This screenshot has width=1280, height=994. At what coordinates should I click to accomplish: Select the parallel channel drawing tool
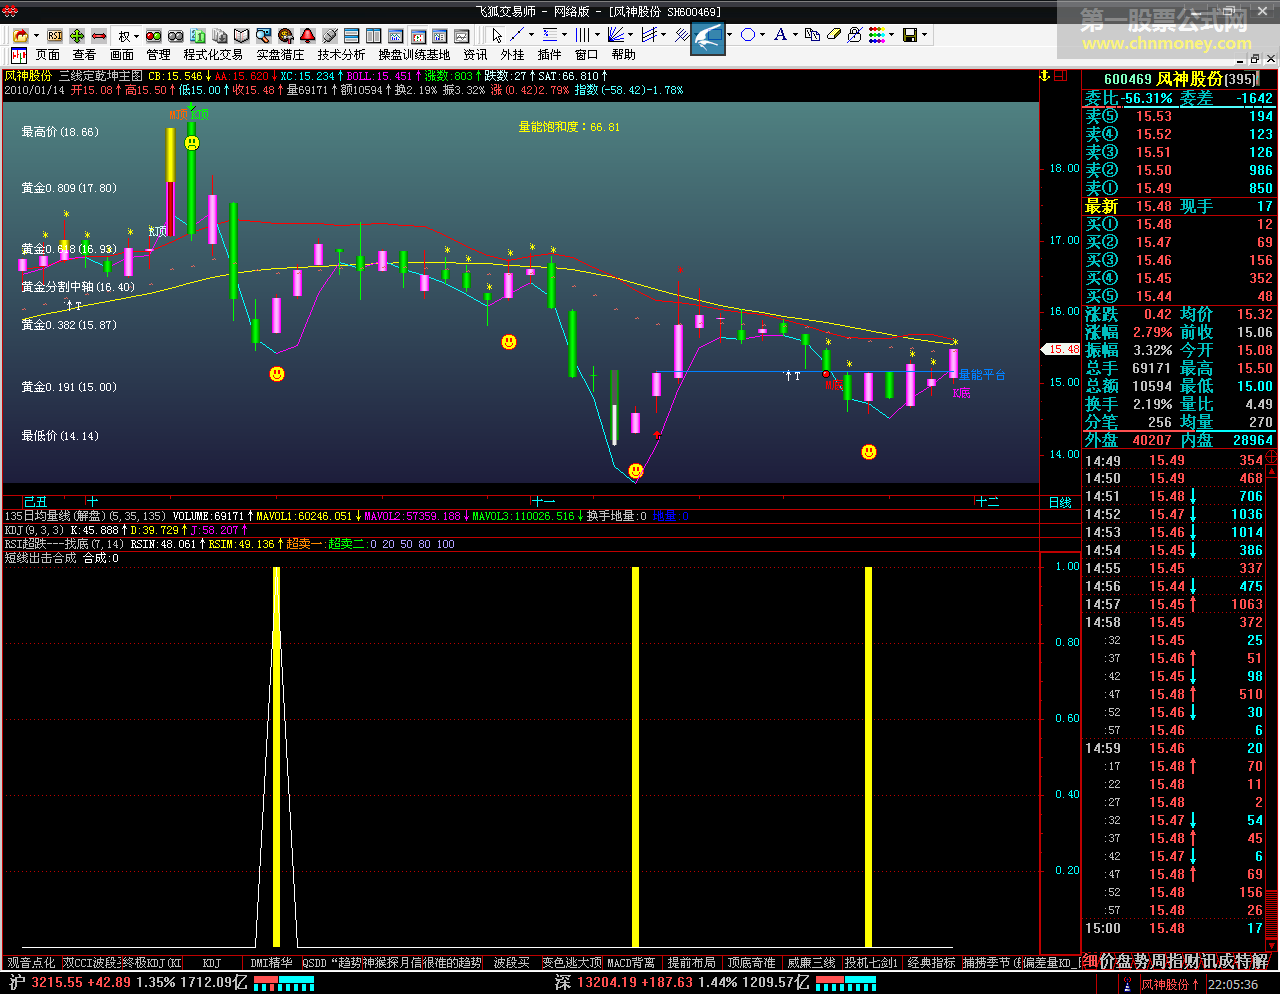[649, 35]
